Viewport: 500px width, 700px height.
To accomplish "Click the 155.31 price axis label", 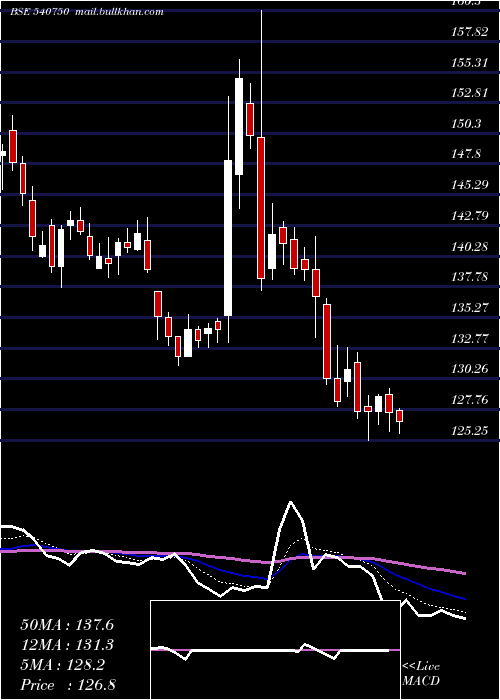I will [469, 62].
